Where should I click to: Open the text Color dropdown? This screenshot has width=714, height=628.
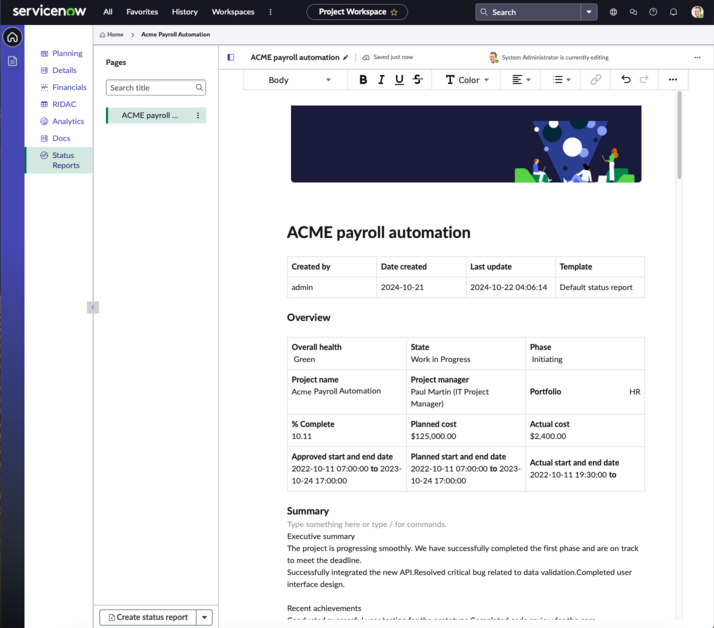pos(467,80)
